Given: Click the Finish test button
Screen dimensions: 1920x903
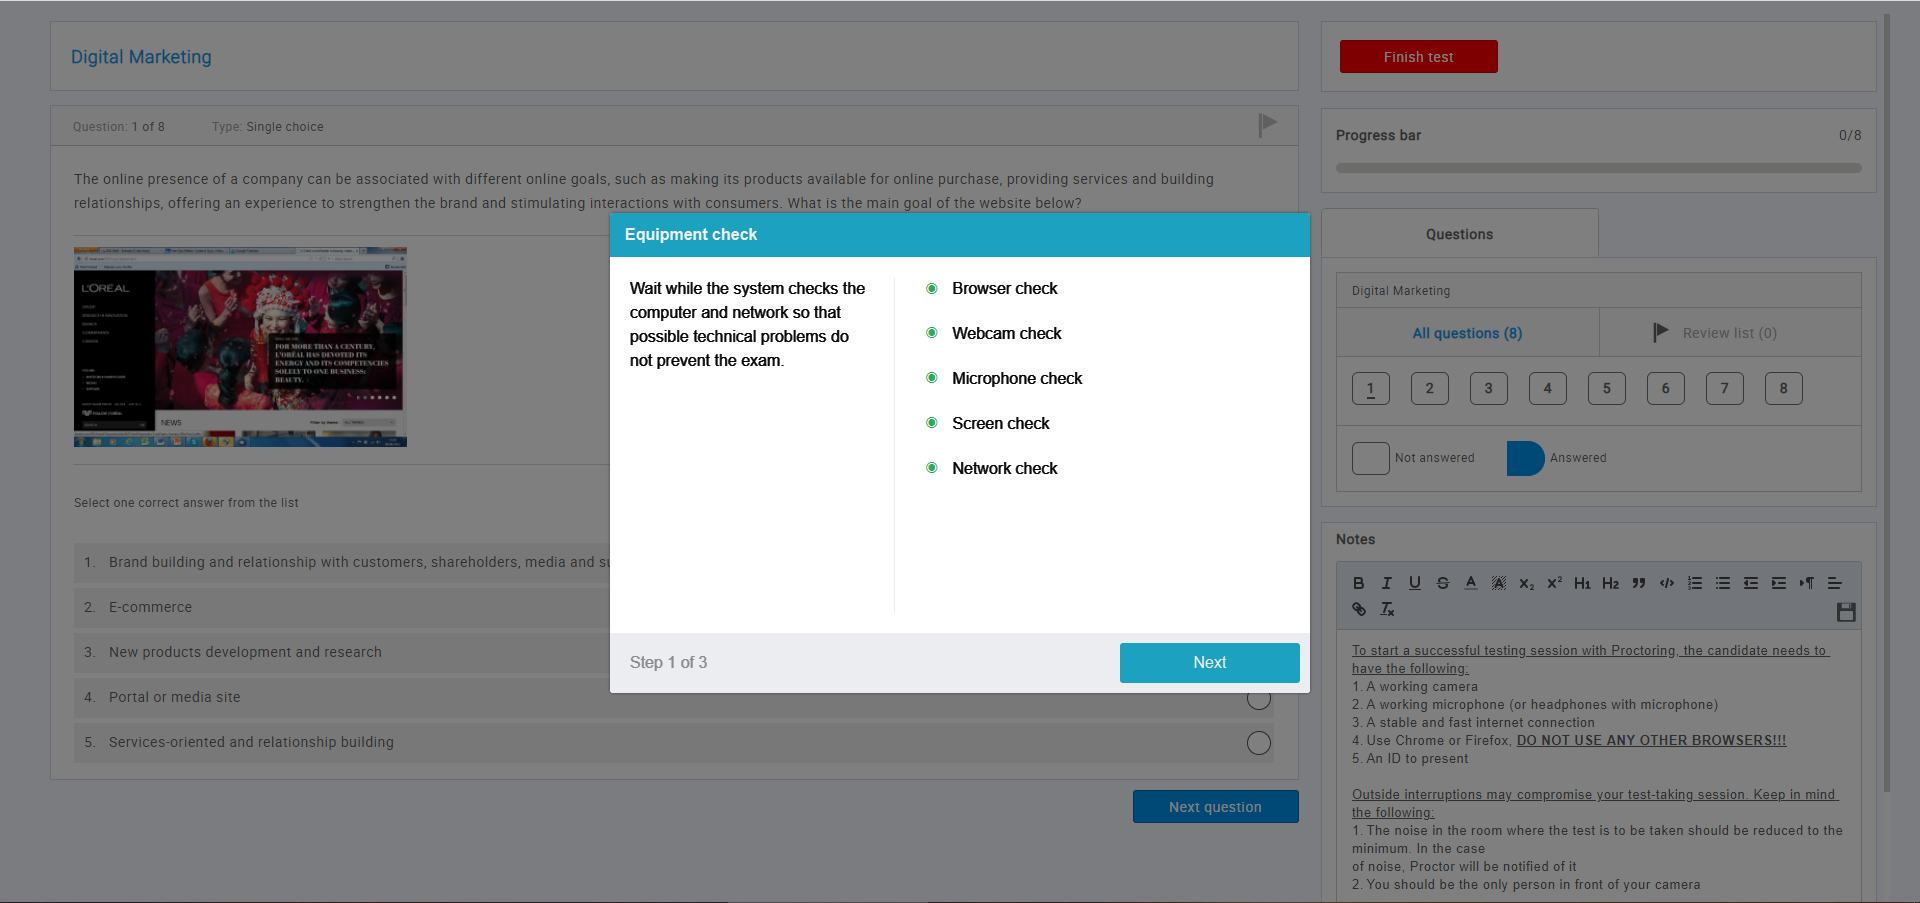Looking at the screenshot, I should click(x=1418, y=56).
